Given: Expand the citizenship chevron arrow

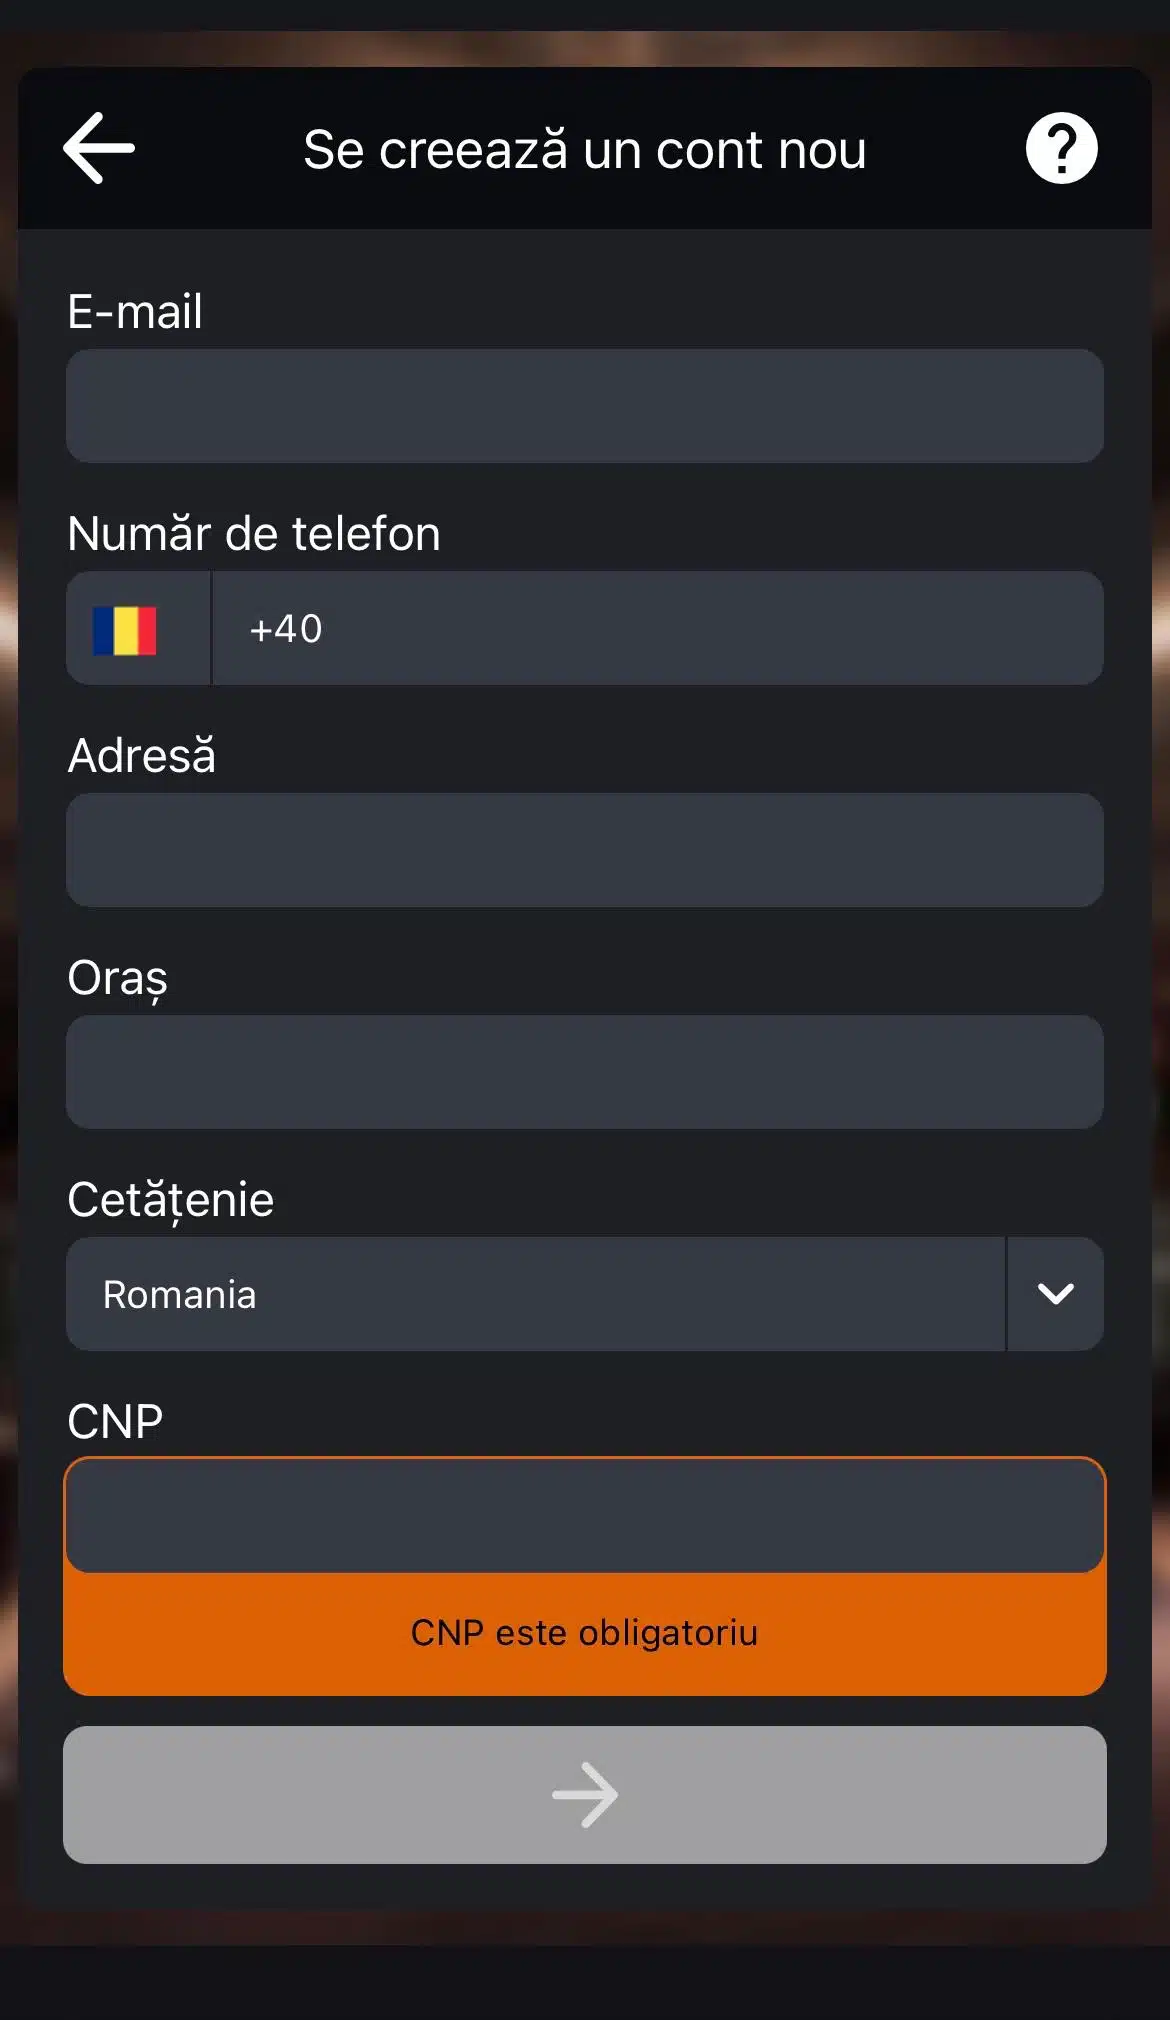Looking at the screenshot, I should click(x=1055, y=1294).
